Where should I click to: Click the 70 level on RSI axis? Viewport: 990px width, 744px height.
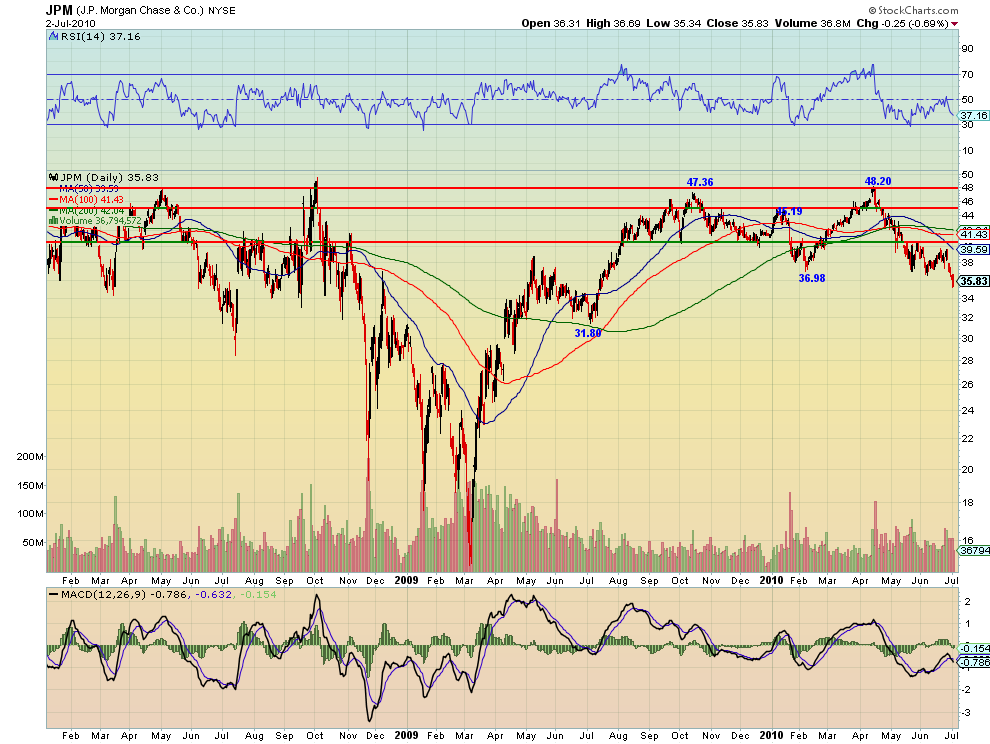(x=967, y=75)
